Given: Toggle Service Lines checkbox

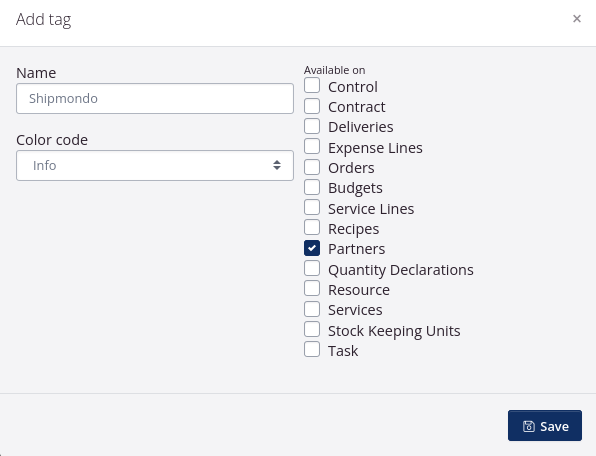Looking at the screenshot, I should coord(312,207).
